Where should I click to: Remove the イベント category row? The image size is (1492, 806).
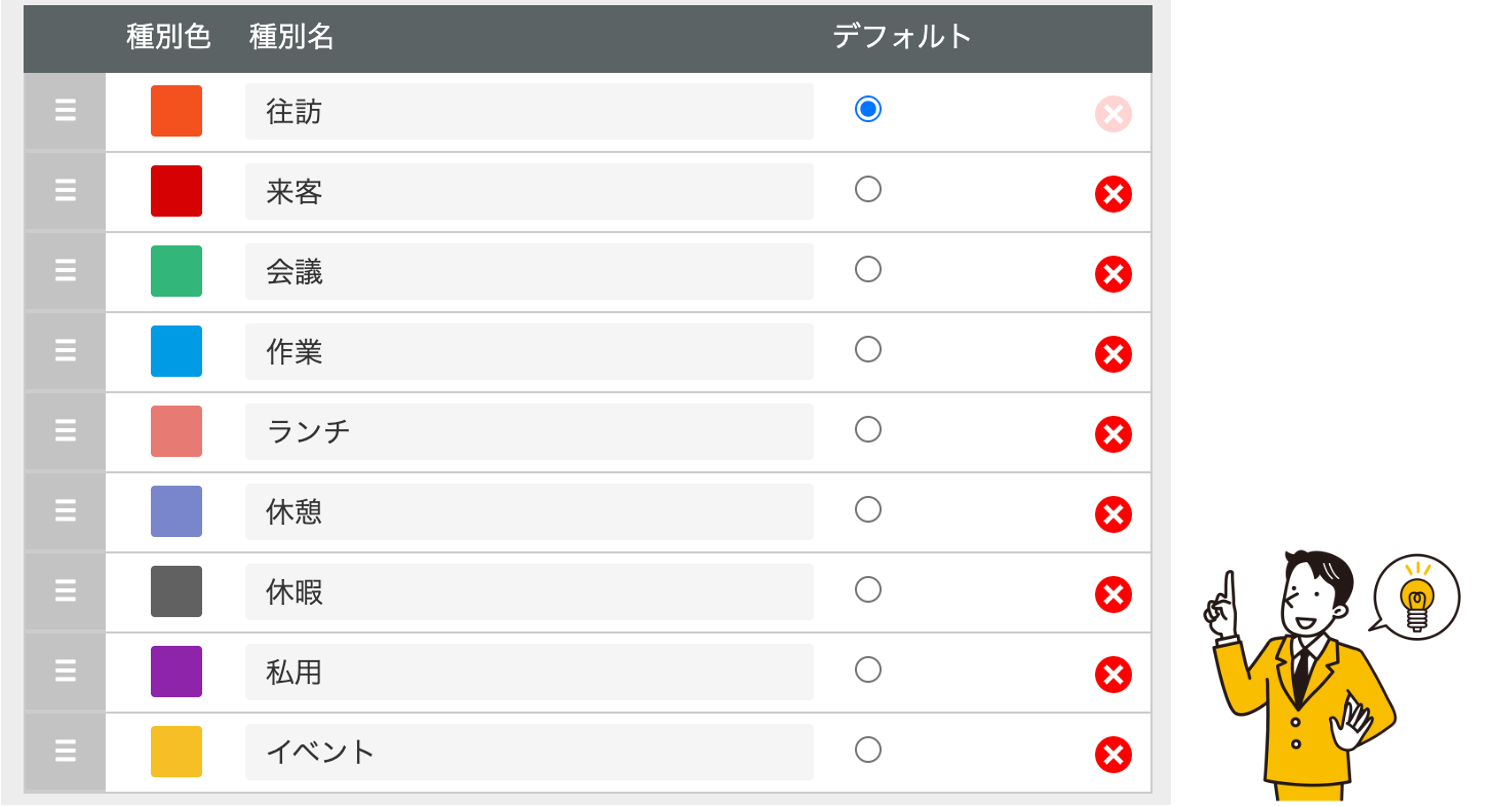coord(1113,754)
